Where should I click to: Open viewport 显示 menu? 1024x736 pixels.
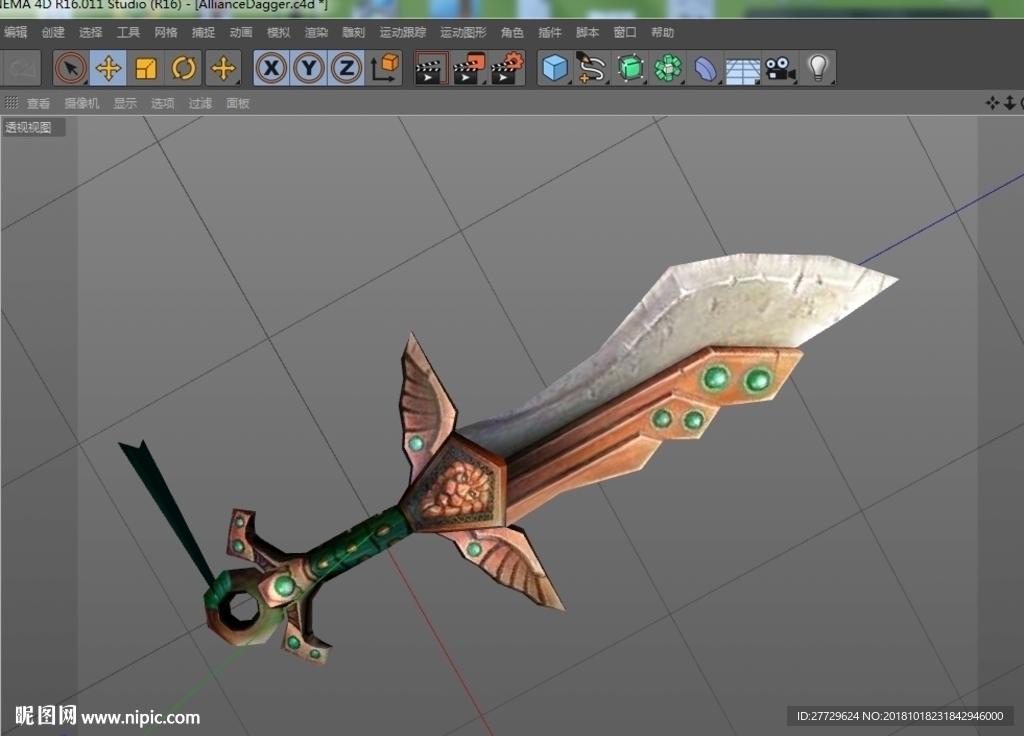(x=125, y=103)
